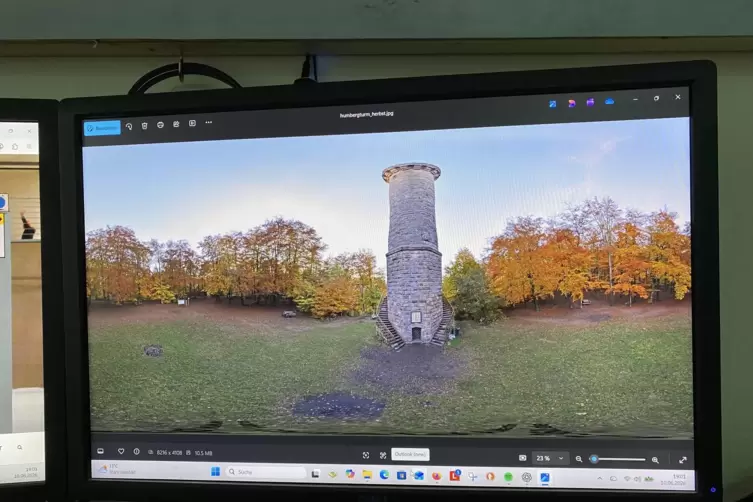Toggle the filmstrip icon at bottom left

coord(100,451)
